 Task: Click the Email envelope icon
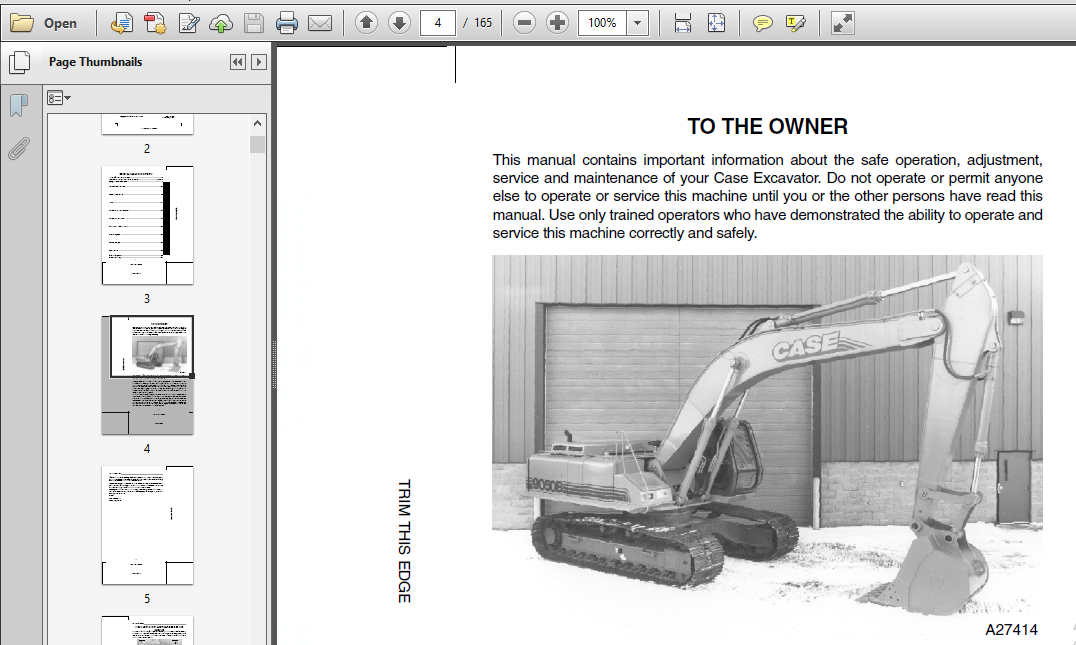click(x=320, y=23)
